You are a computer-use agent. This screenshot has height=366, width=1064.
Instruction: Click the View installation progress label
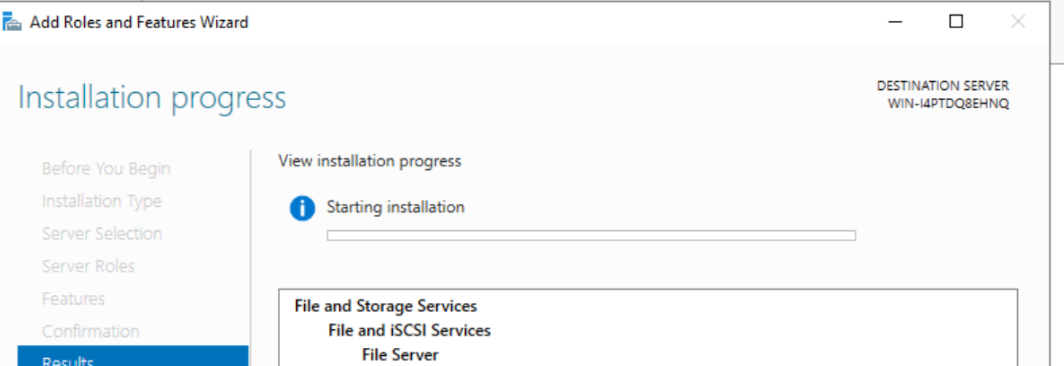[370, 161]
